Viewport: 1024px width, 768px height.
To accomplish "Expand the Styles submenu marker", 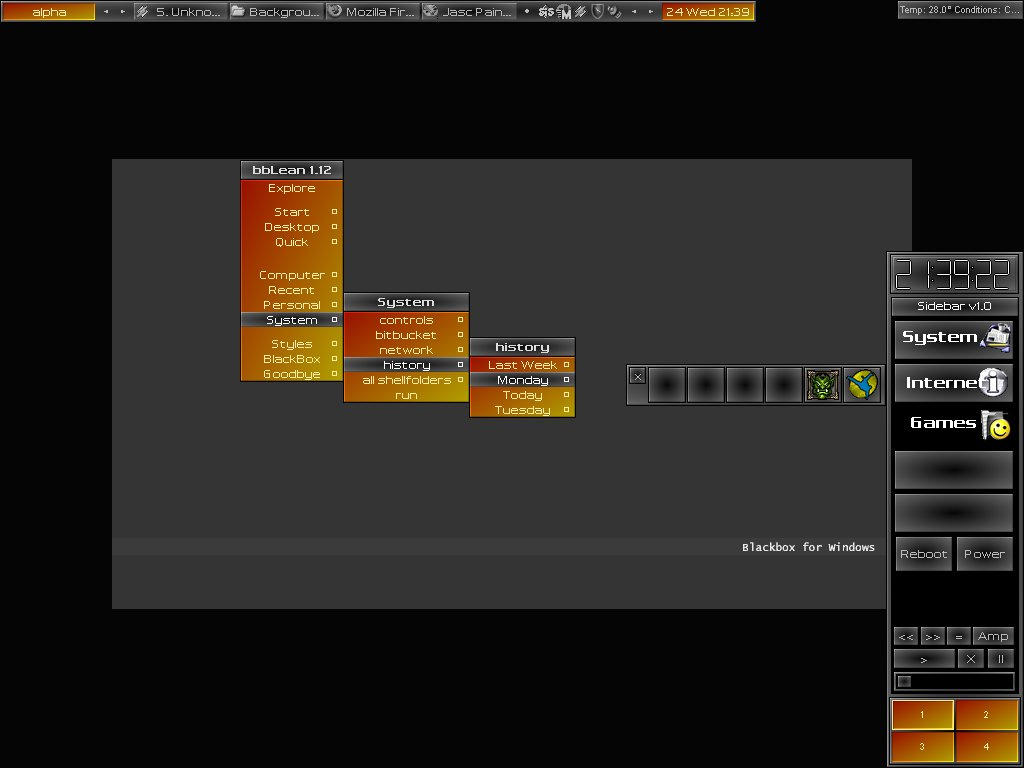I will (334, 343).
